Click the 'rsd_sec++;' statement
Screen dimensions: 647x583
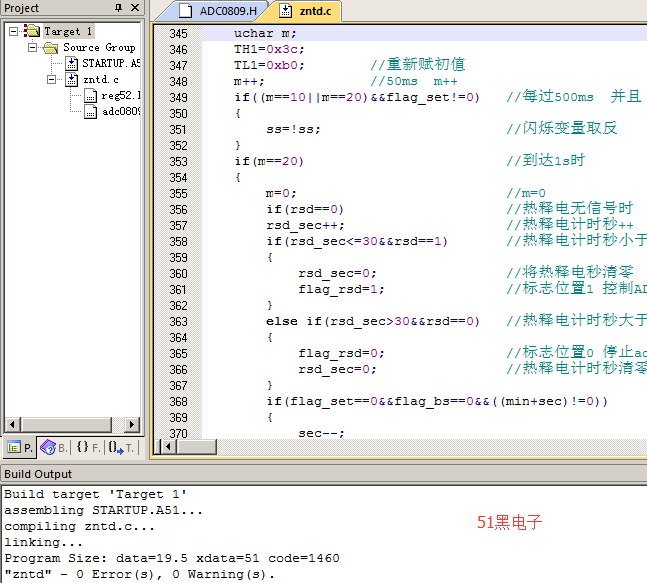click(305, 225)
